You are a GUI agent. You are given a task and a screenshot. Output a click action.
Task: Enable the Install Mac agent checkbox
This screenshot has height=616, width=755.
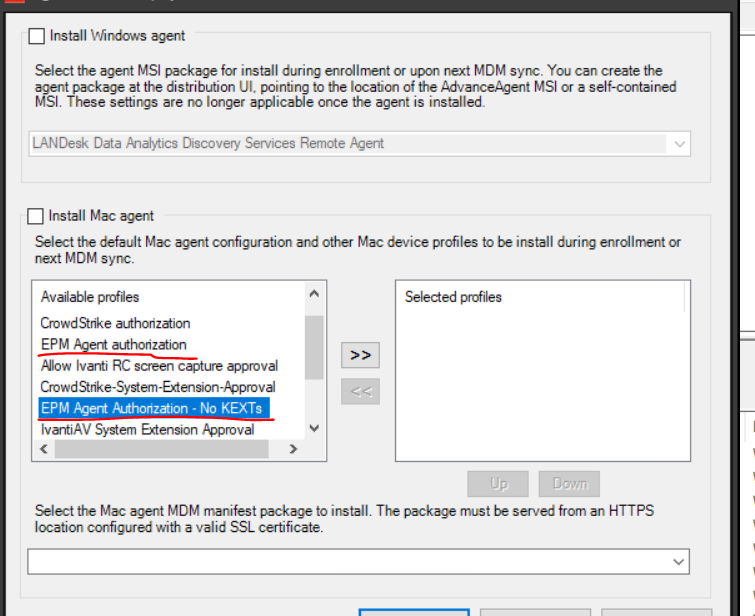[x=37, y=215]
